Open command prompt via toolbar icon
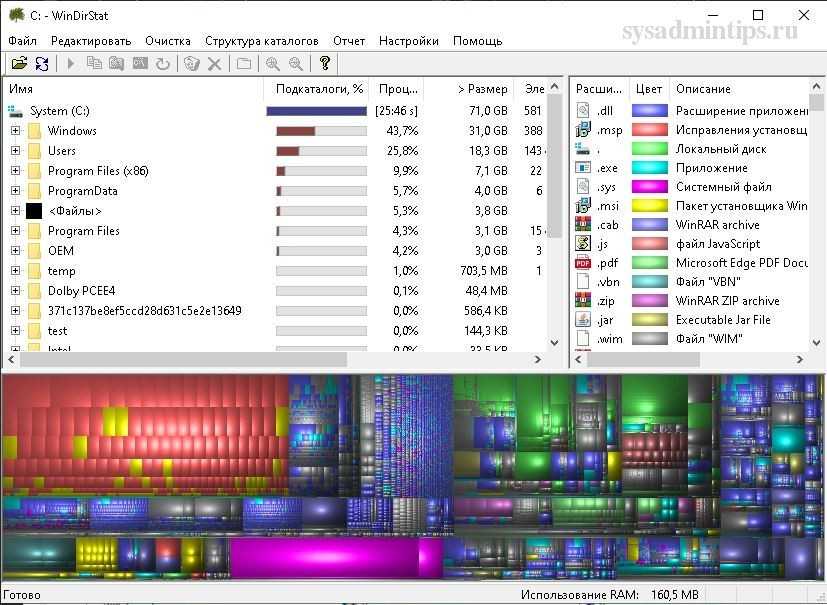This screenshot has width=827, height=605. [140, 64]
